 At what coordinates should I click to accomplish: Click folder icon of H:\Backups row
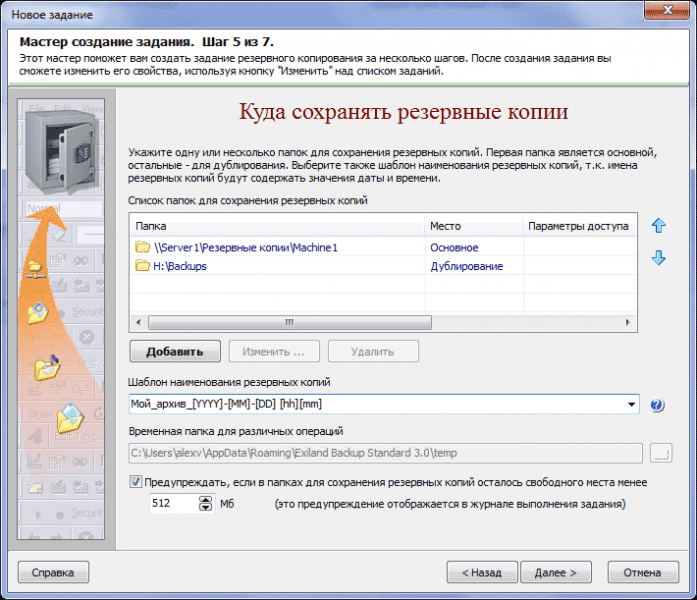point(143,266)
